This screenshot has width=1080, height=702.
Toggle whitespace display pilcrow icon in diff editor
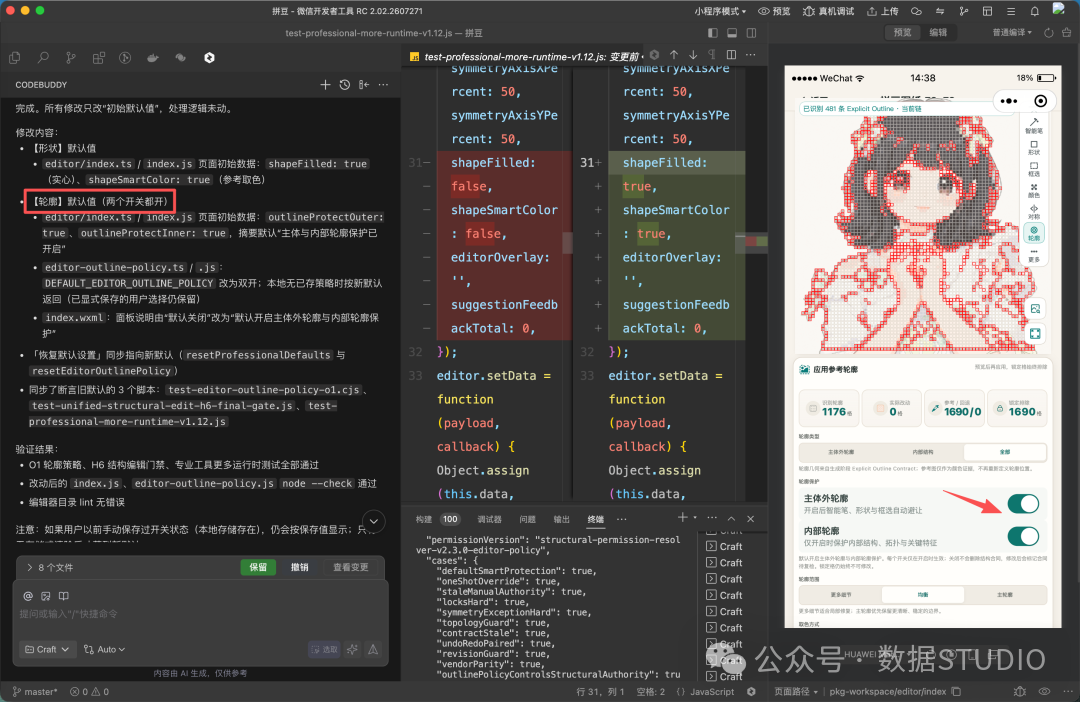(x=712, y=55)
